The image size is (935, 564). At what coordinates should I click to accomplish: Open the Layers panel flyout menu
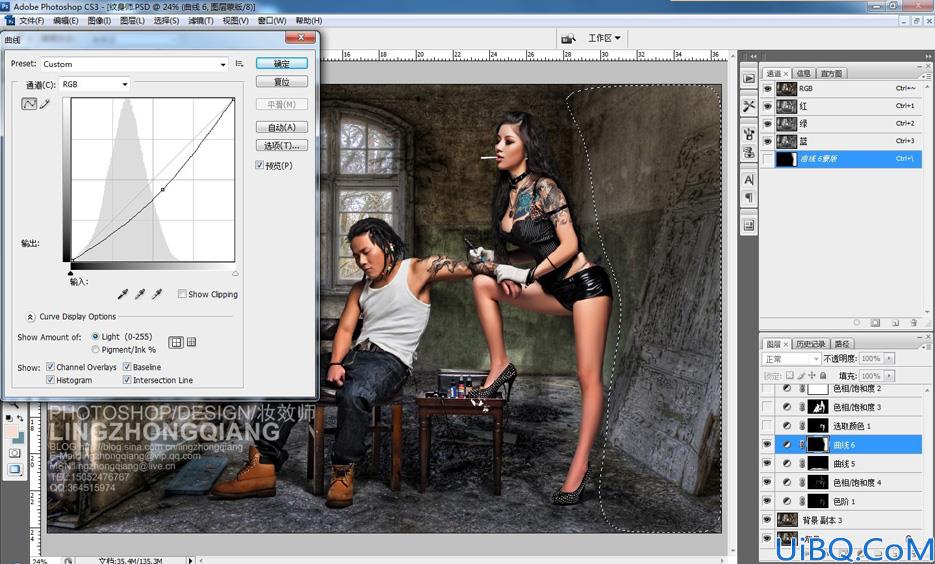tap(926, 346)
